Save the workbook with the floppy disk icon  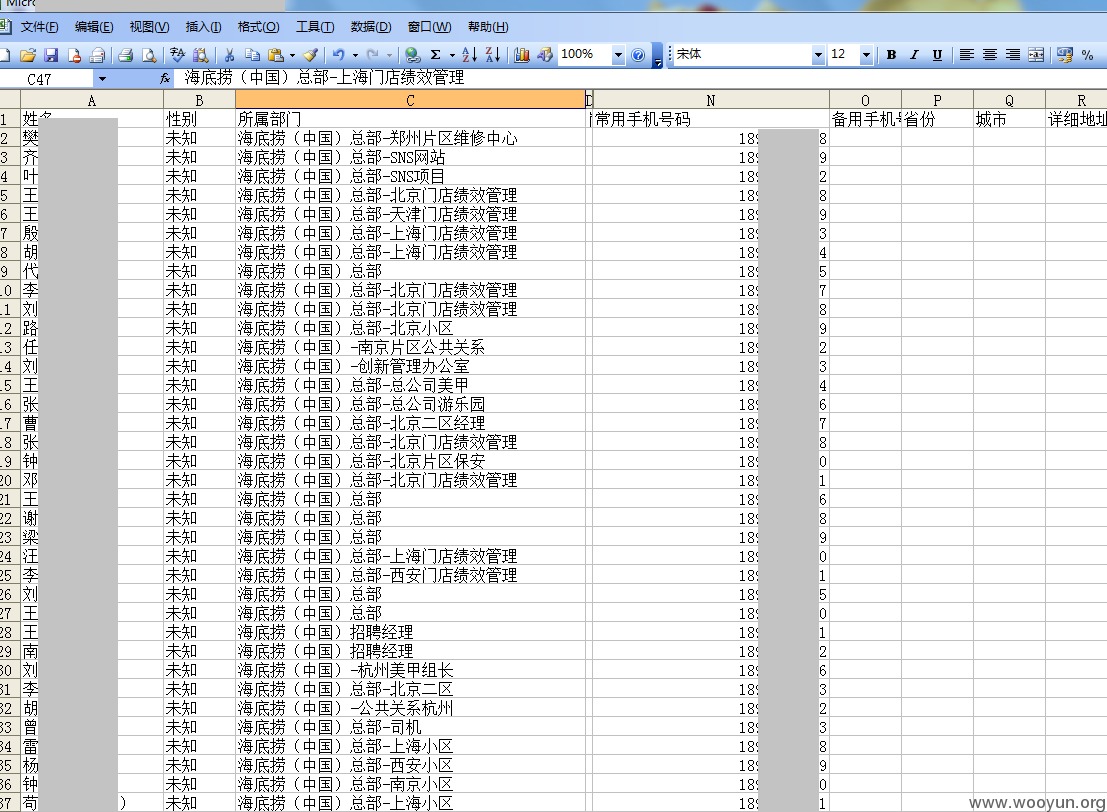pos(51,54)
